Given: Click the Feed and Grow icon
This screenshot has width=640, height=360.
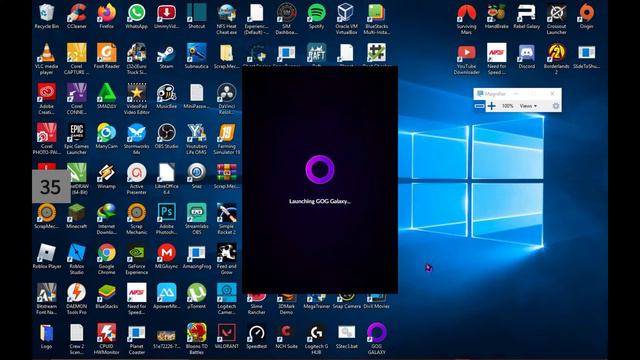Looking at the screenshot, I should (227, 259).
